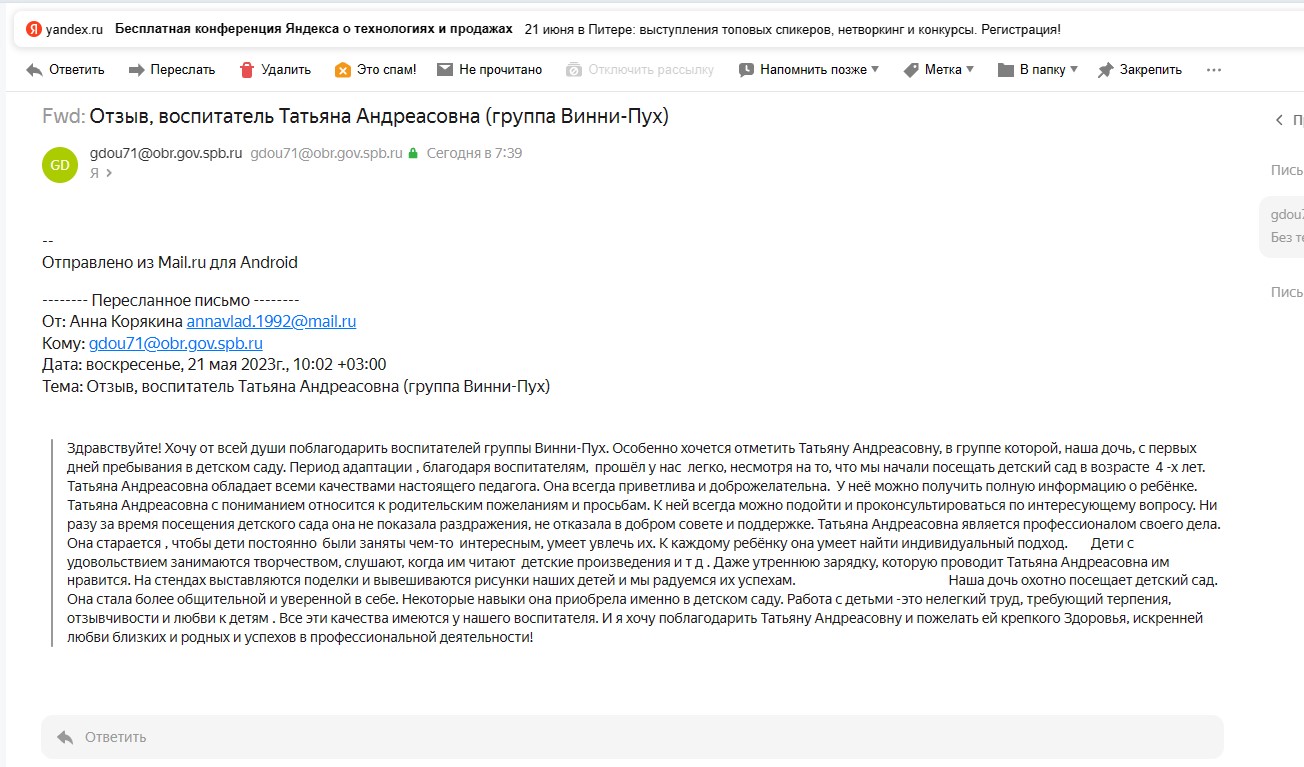Pin the message with the Закрепить label
Image resolution: width=1304 pixels, height=767 pixels.
tap(1150, 70)
